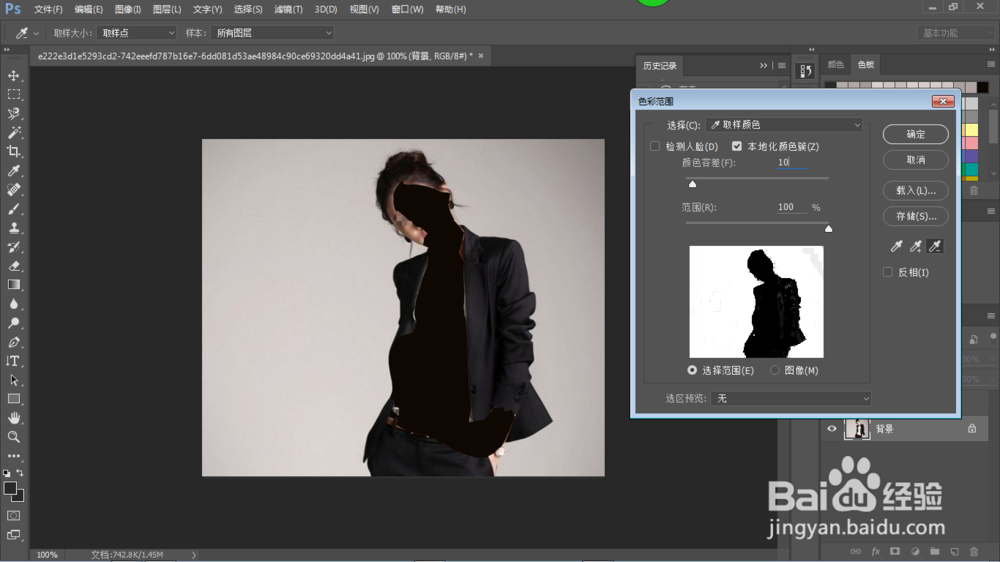1000x562 pixels.
Task: Choose the Image (图像) radio button
Action: coord(774,370)
